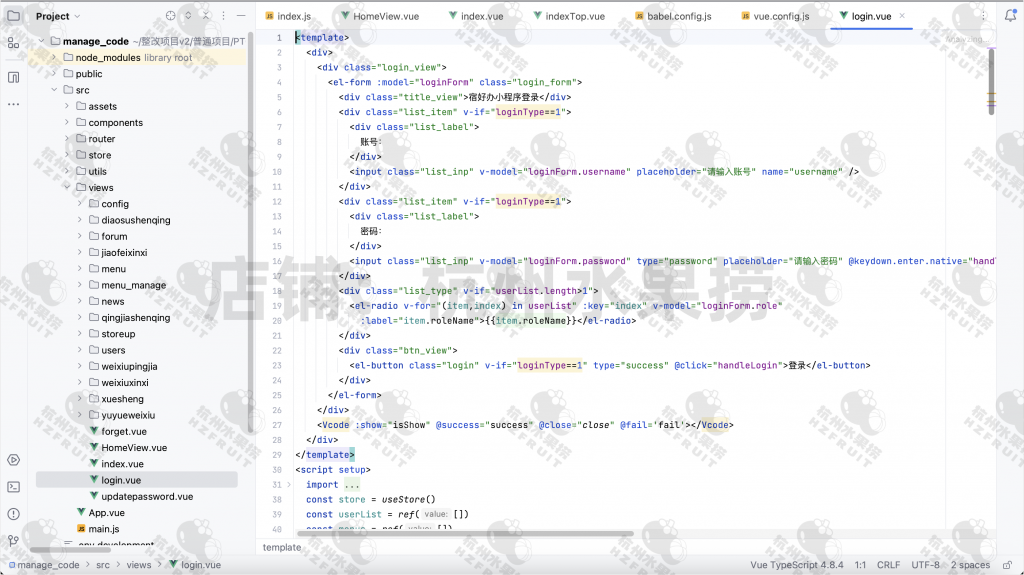Open the Structure tool window icon
Viewport: 1024px width, 575px height.
pos(13,43)
